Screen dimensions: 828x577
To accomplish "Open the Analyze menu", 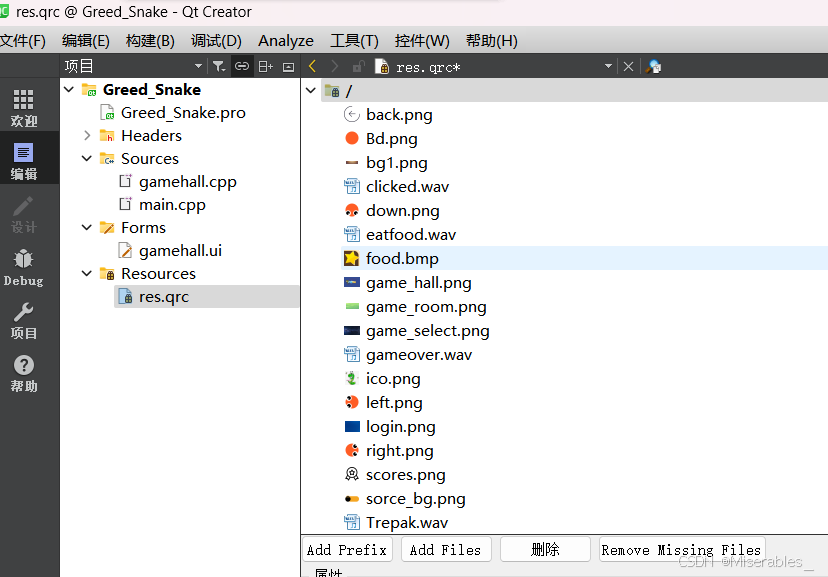I will (286, 41).
